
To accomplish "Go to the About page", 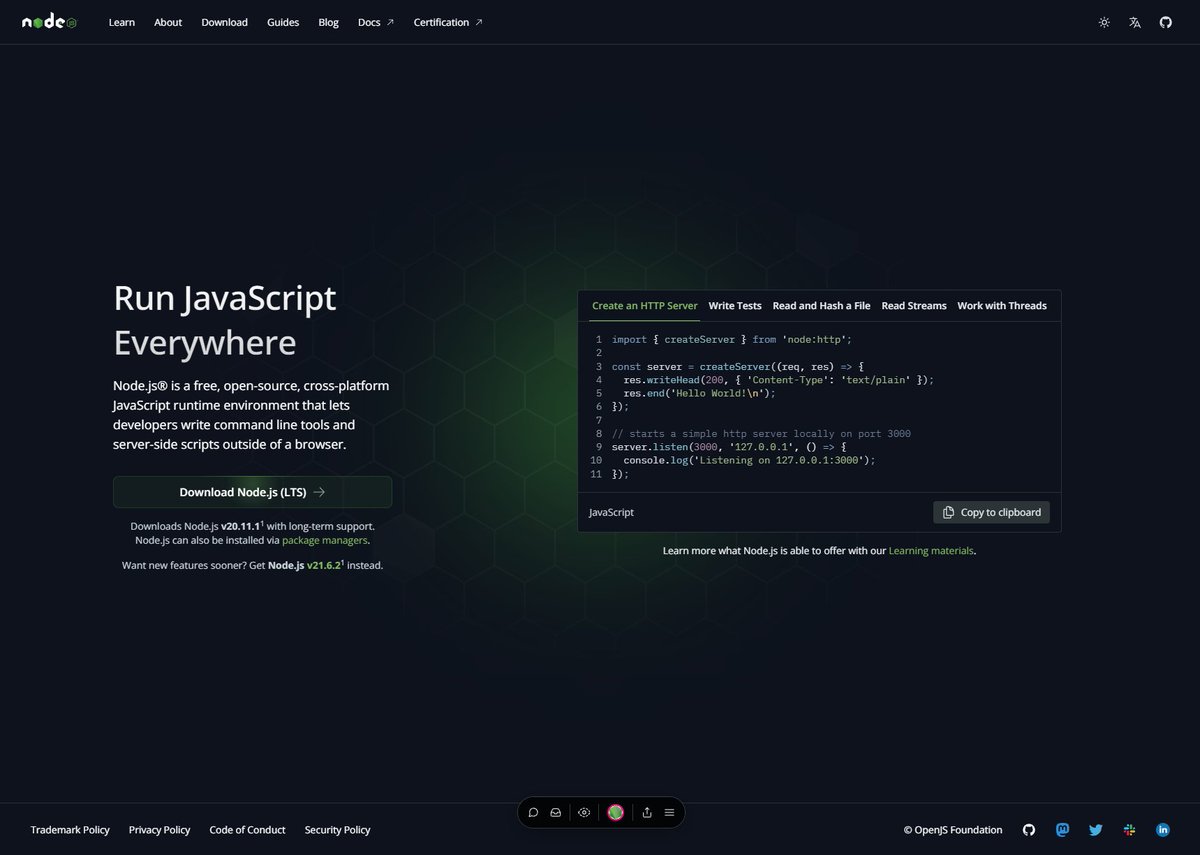I will pos(168,22).
